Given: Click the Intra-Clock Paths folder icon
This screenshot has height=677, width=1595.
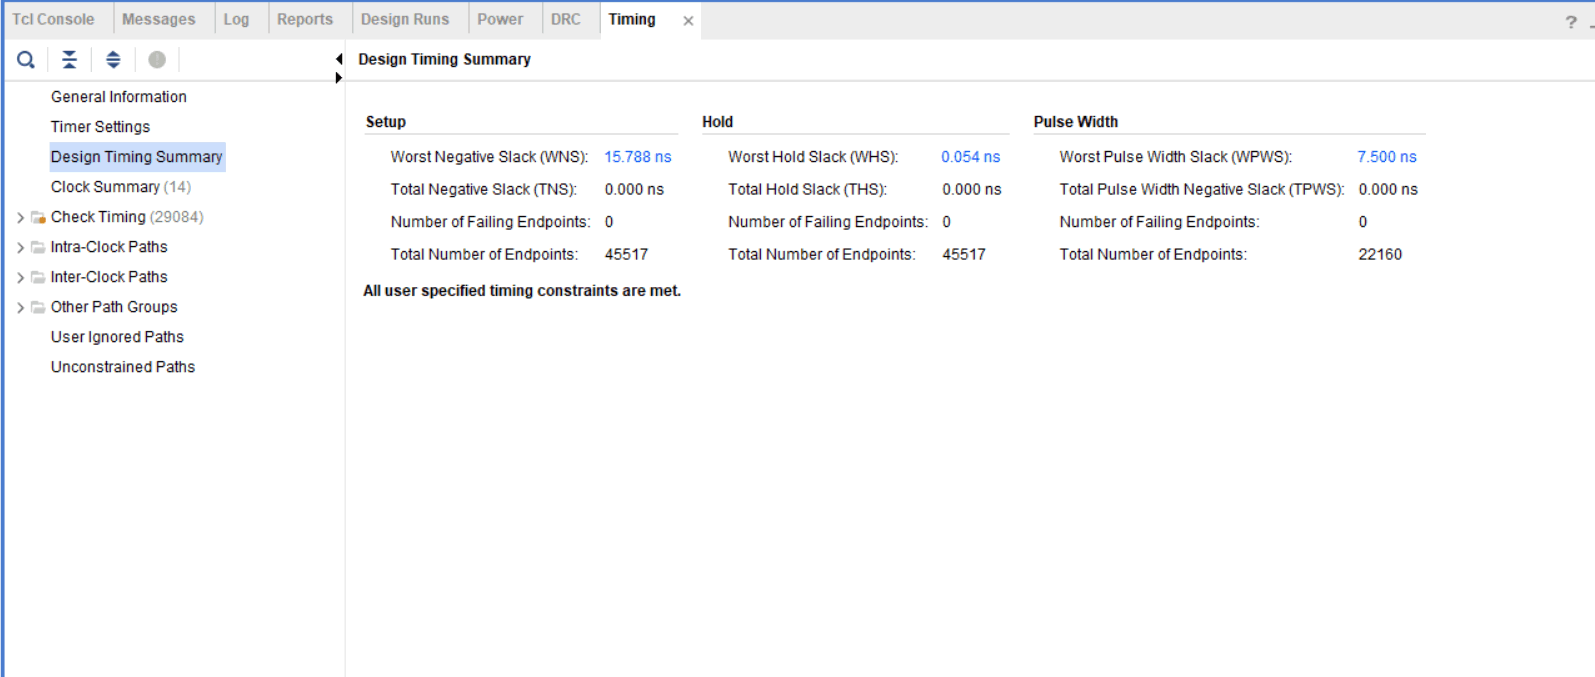Looking at the screenshot, I should coord(38,247).
